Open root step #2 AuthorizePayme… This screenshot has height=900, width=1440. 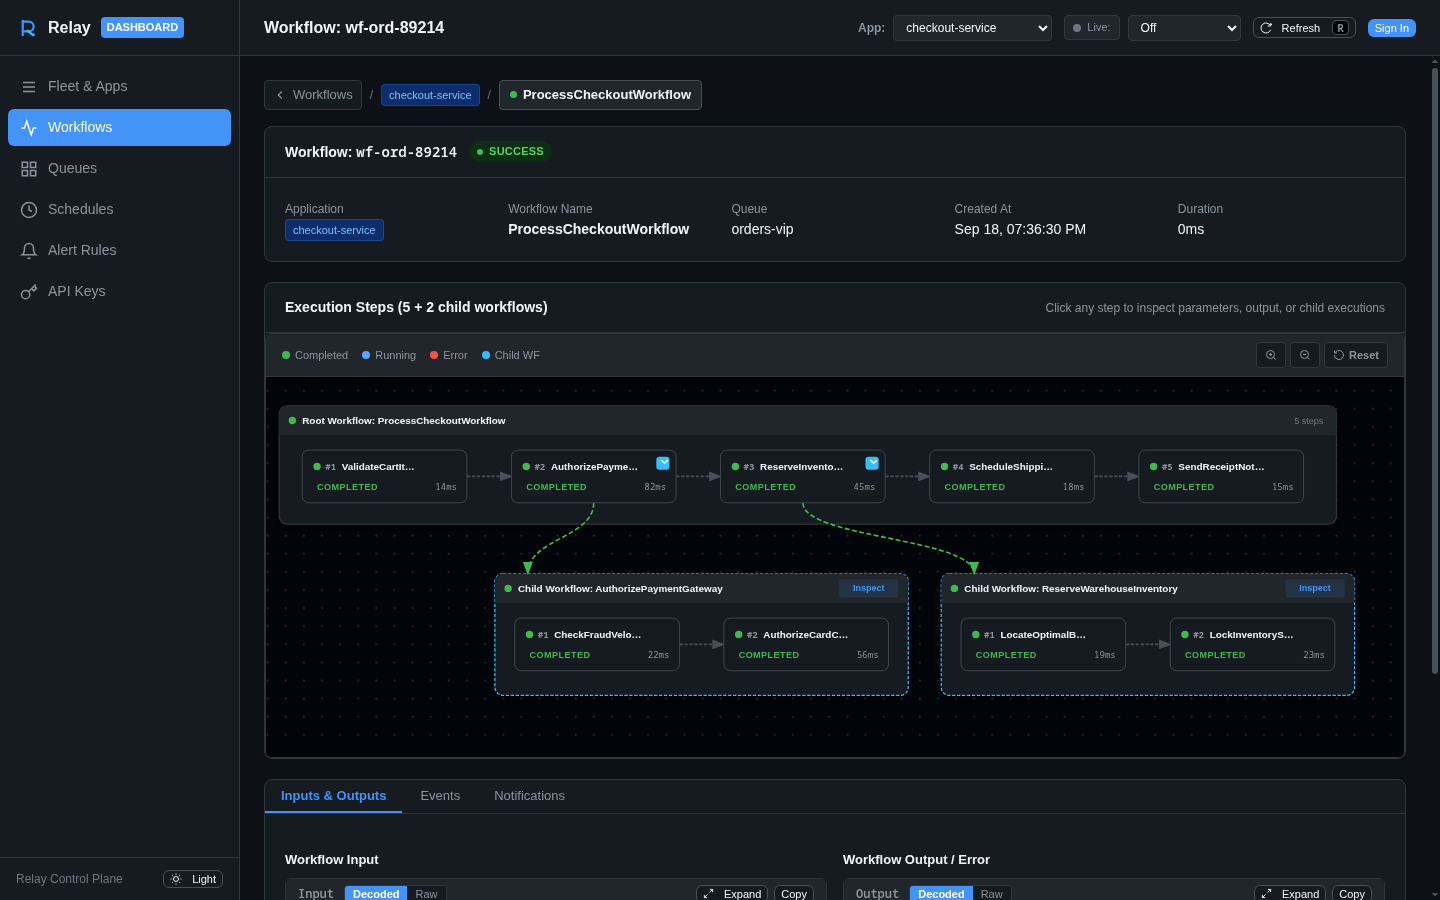coord(593,476)
